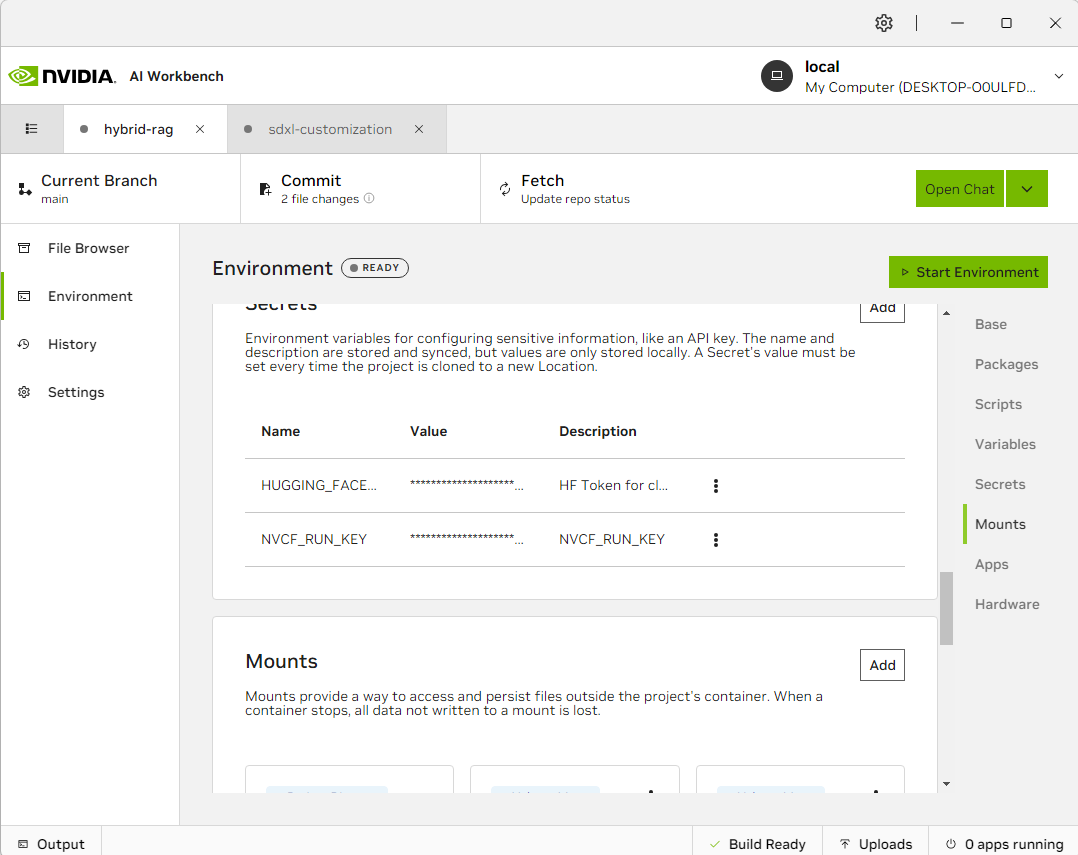Click the vertical scrollbar thumb
This screenshot has width=1078, height=855.
pos(946,608)
